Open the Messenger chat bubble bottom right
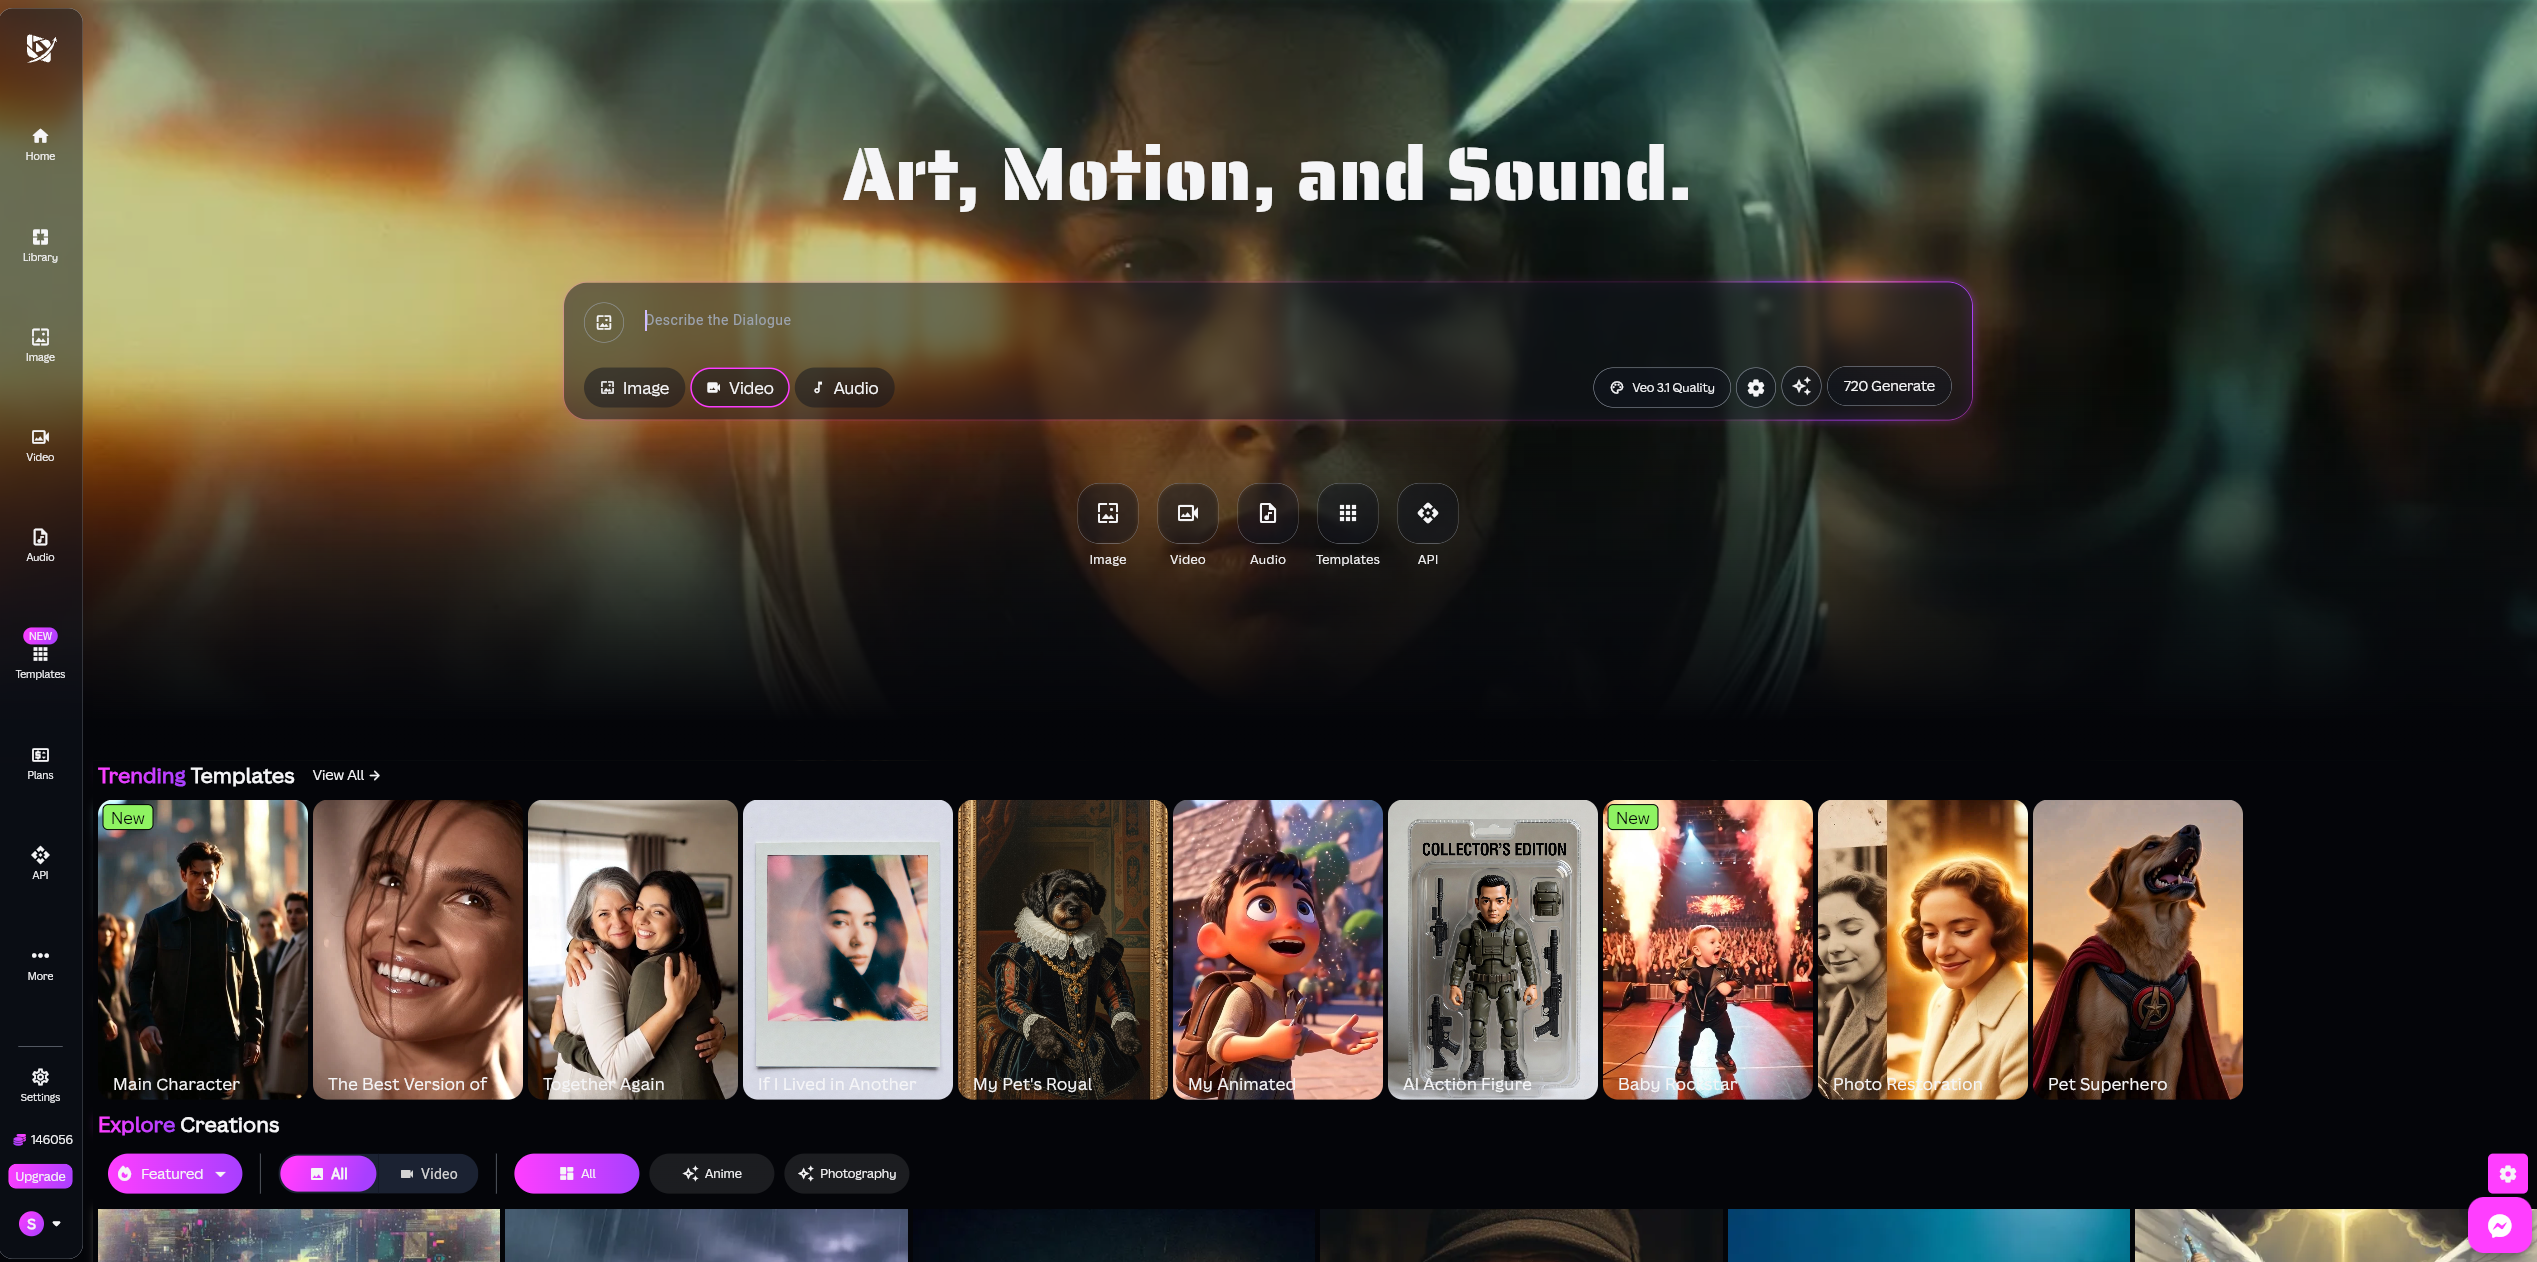Viewport: 2537px width, 1262px height. (2501, 1226)
